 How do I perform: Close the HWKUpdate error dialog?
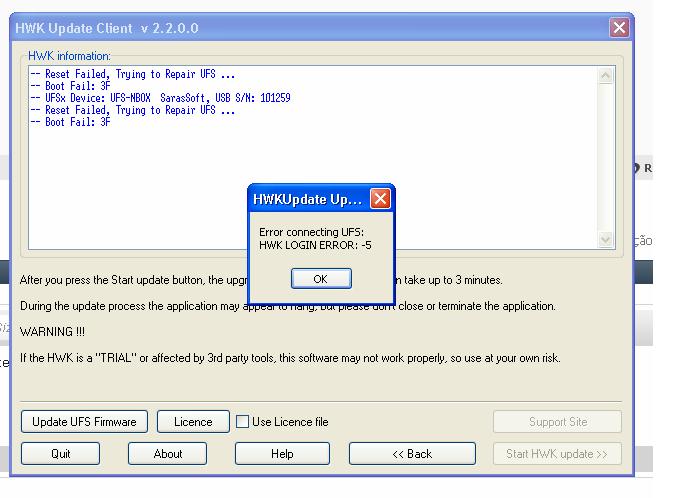(380, 199)
